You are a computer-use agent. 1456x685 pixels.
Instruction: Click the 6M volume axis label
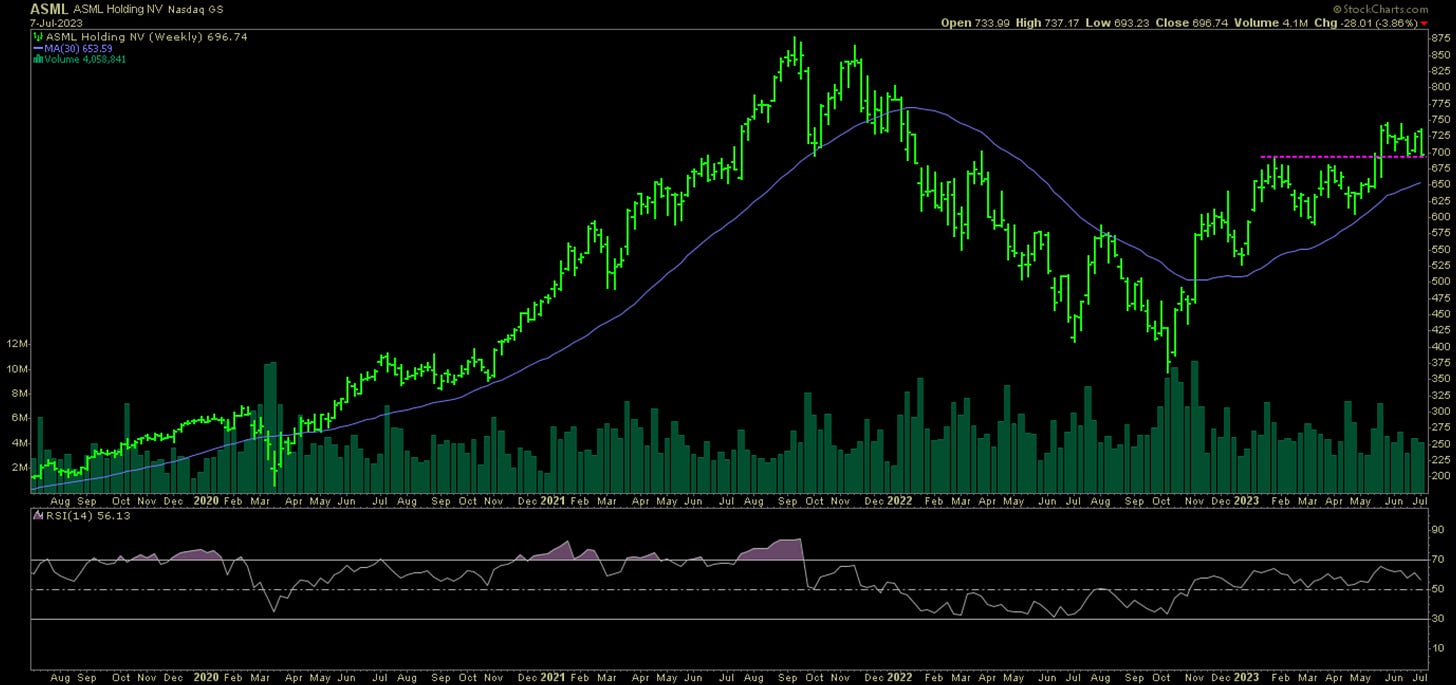point(18,418)
